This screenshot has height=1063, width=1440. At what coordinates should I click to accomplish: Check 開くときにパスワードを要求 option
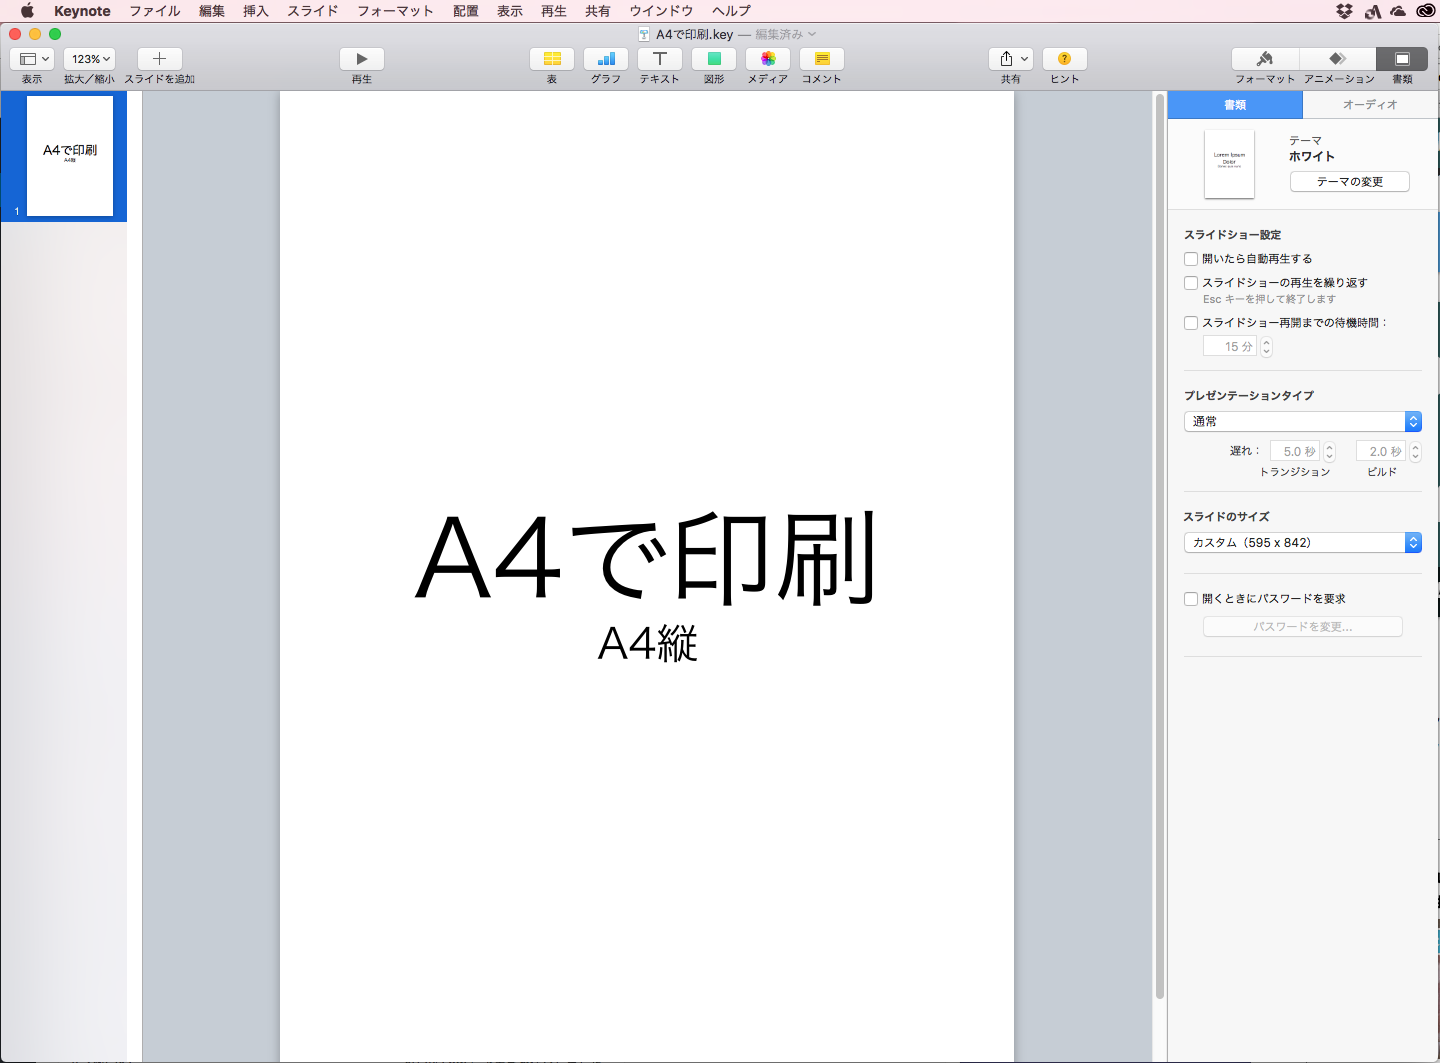(x=1191, y=599)
